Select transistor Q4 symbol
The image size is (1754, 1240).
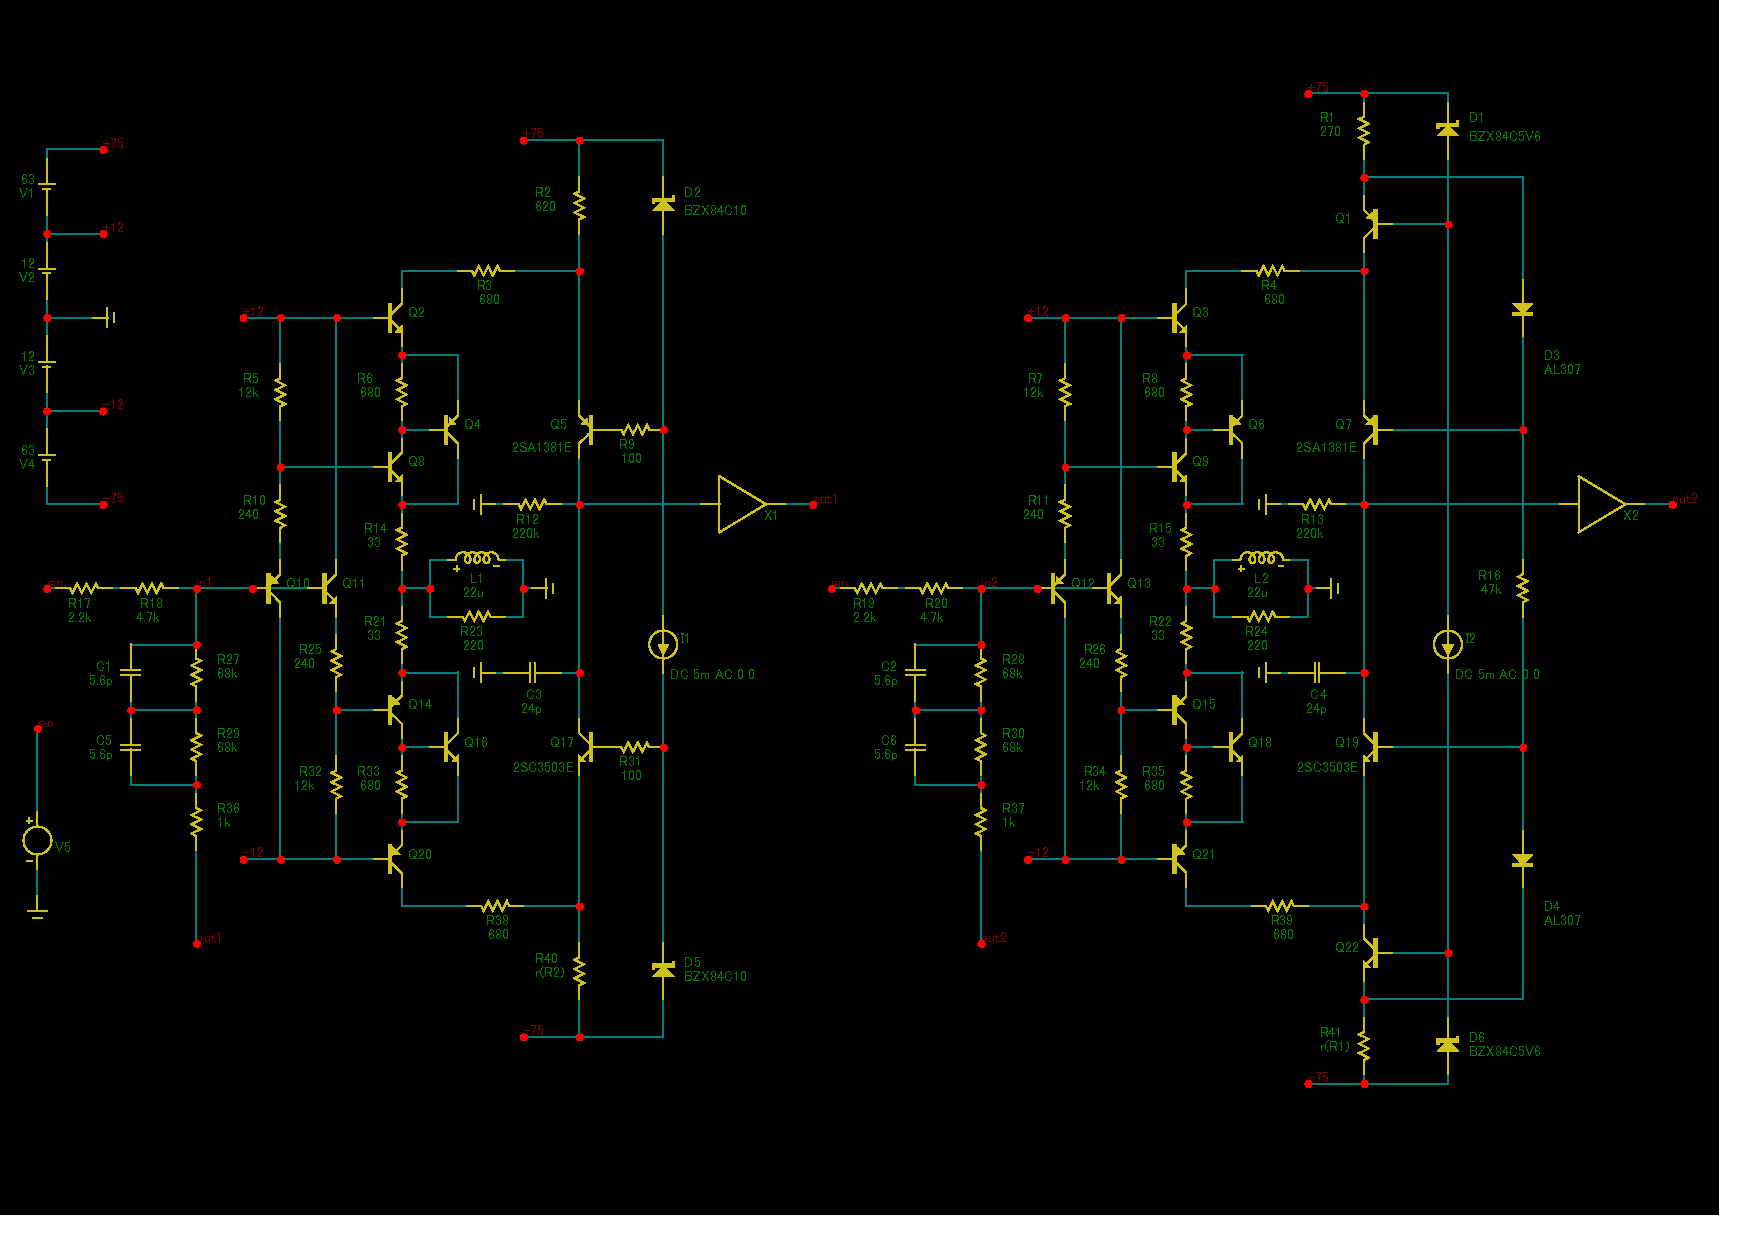[452, 430]
